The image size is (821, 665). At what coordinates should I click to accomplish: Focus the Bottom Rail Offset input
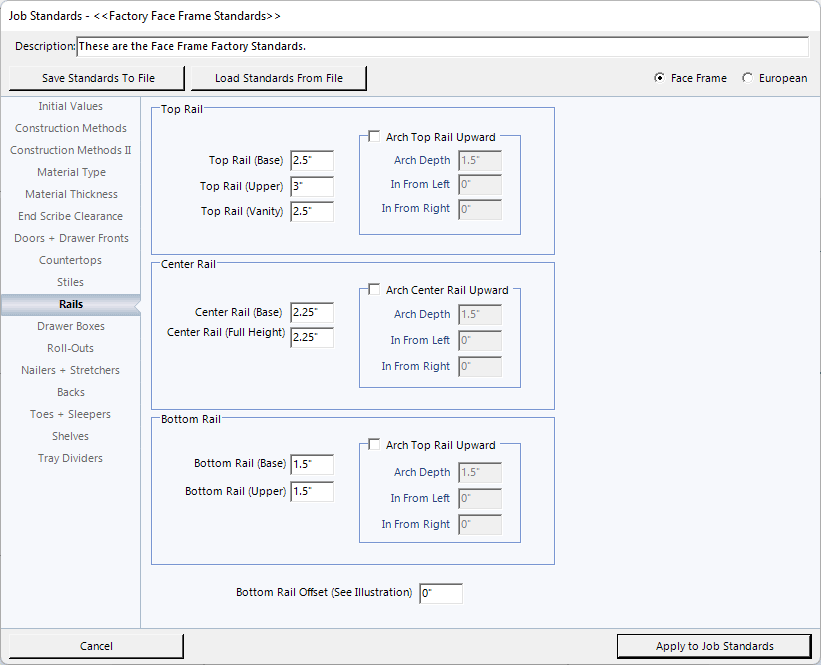440,593
